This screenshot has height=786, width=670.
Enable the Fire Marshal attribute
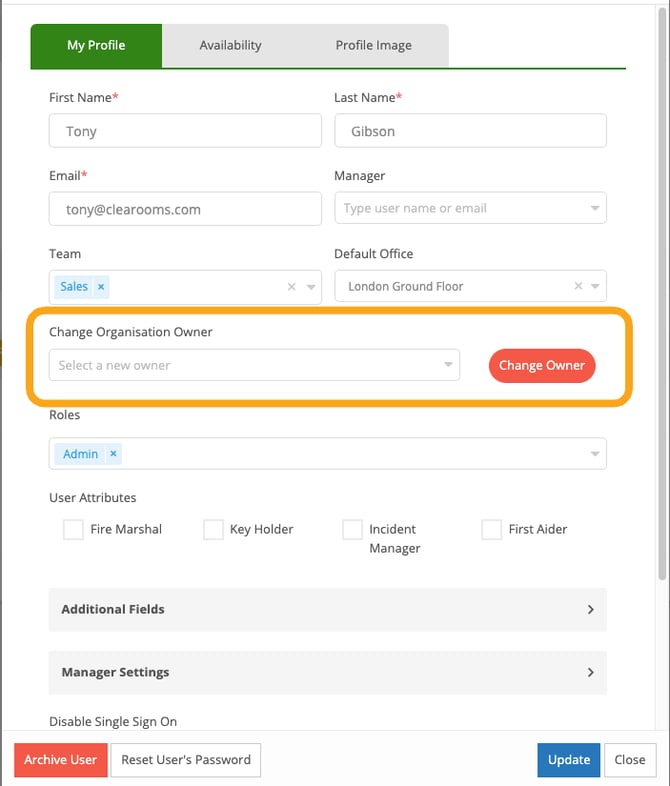click(73, 530)
